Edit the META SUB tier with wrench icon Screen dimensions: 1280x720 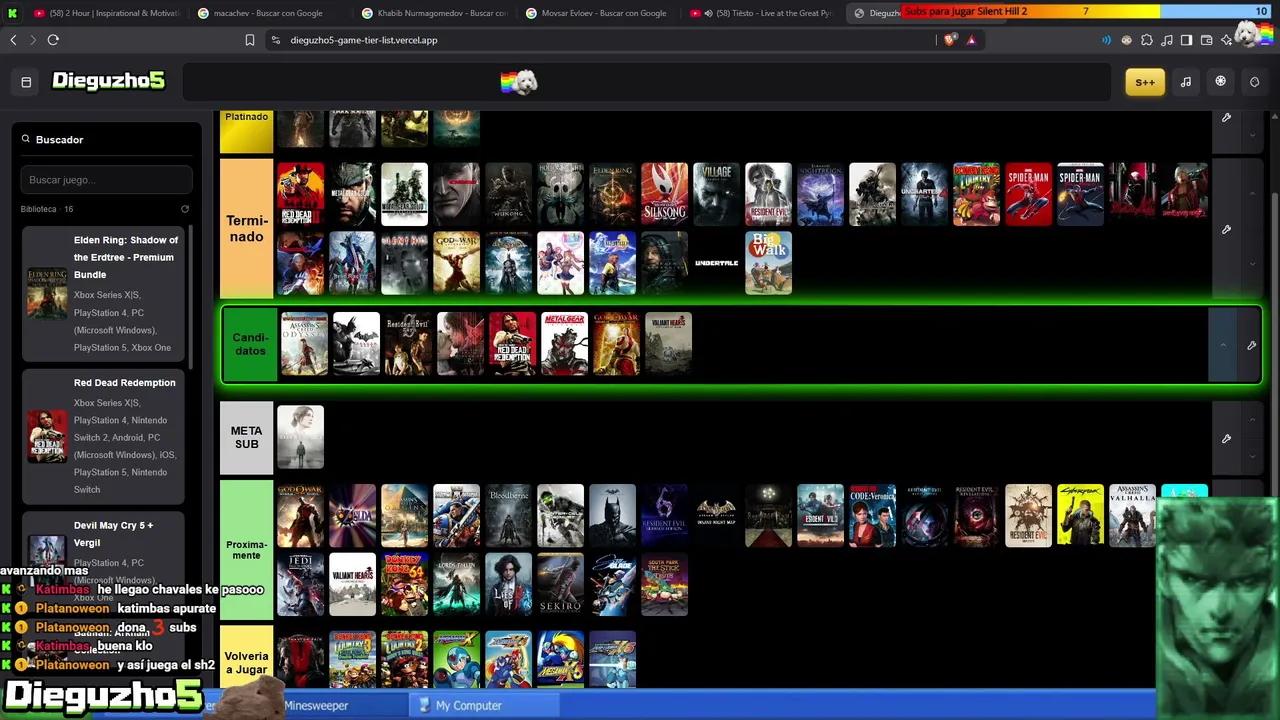[1226, 438]
